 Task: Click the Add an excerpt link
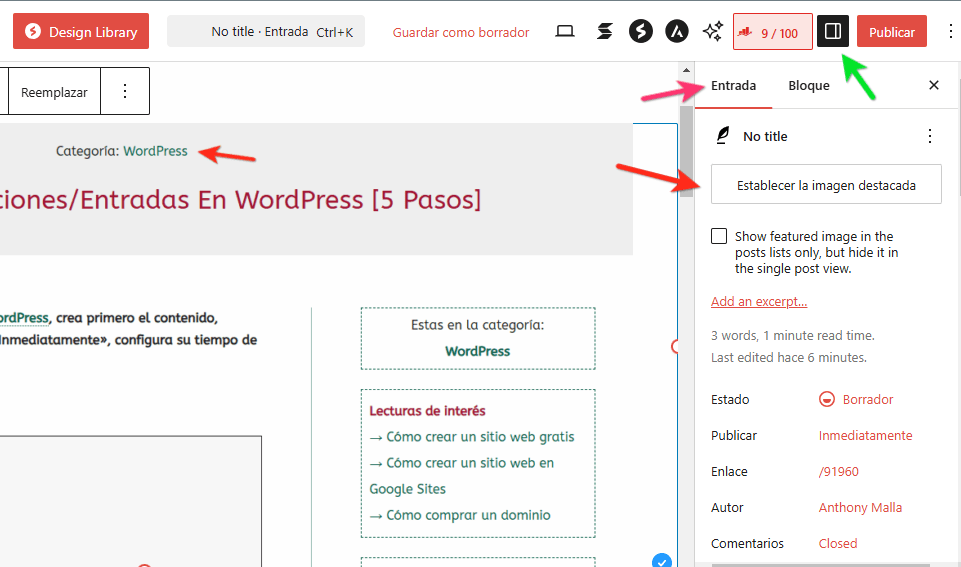759,302
